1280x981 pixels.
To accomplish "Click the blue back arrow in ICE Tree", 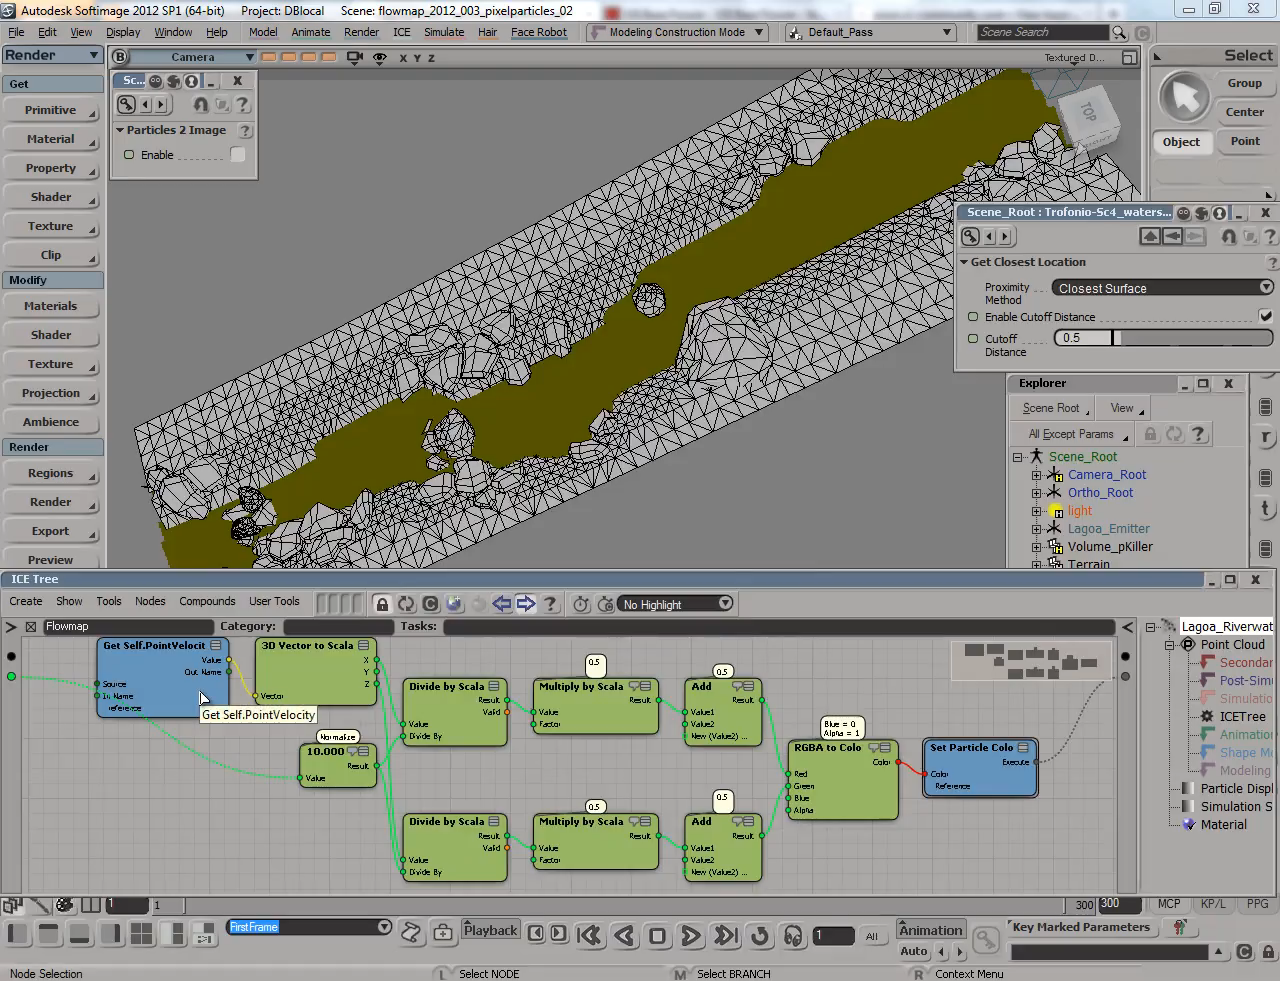I will pyautogui.click(x=502, y=604).
